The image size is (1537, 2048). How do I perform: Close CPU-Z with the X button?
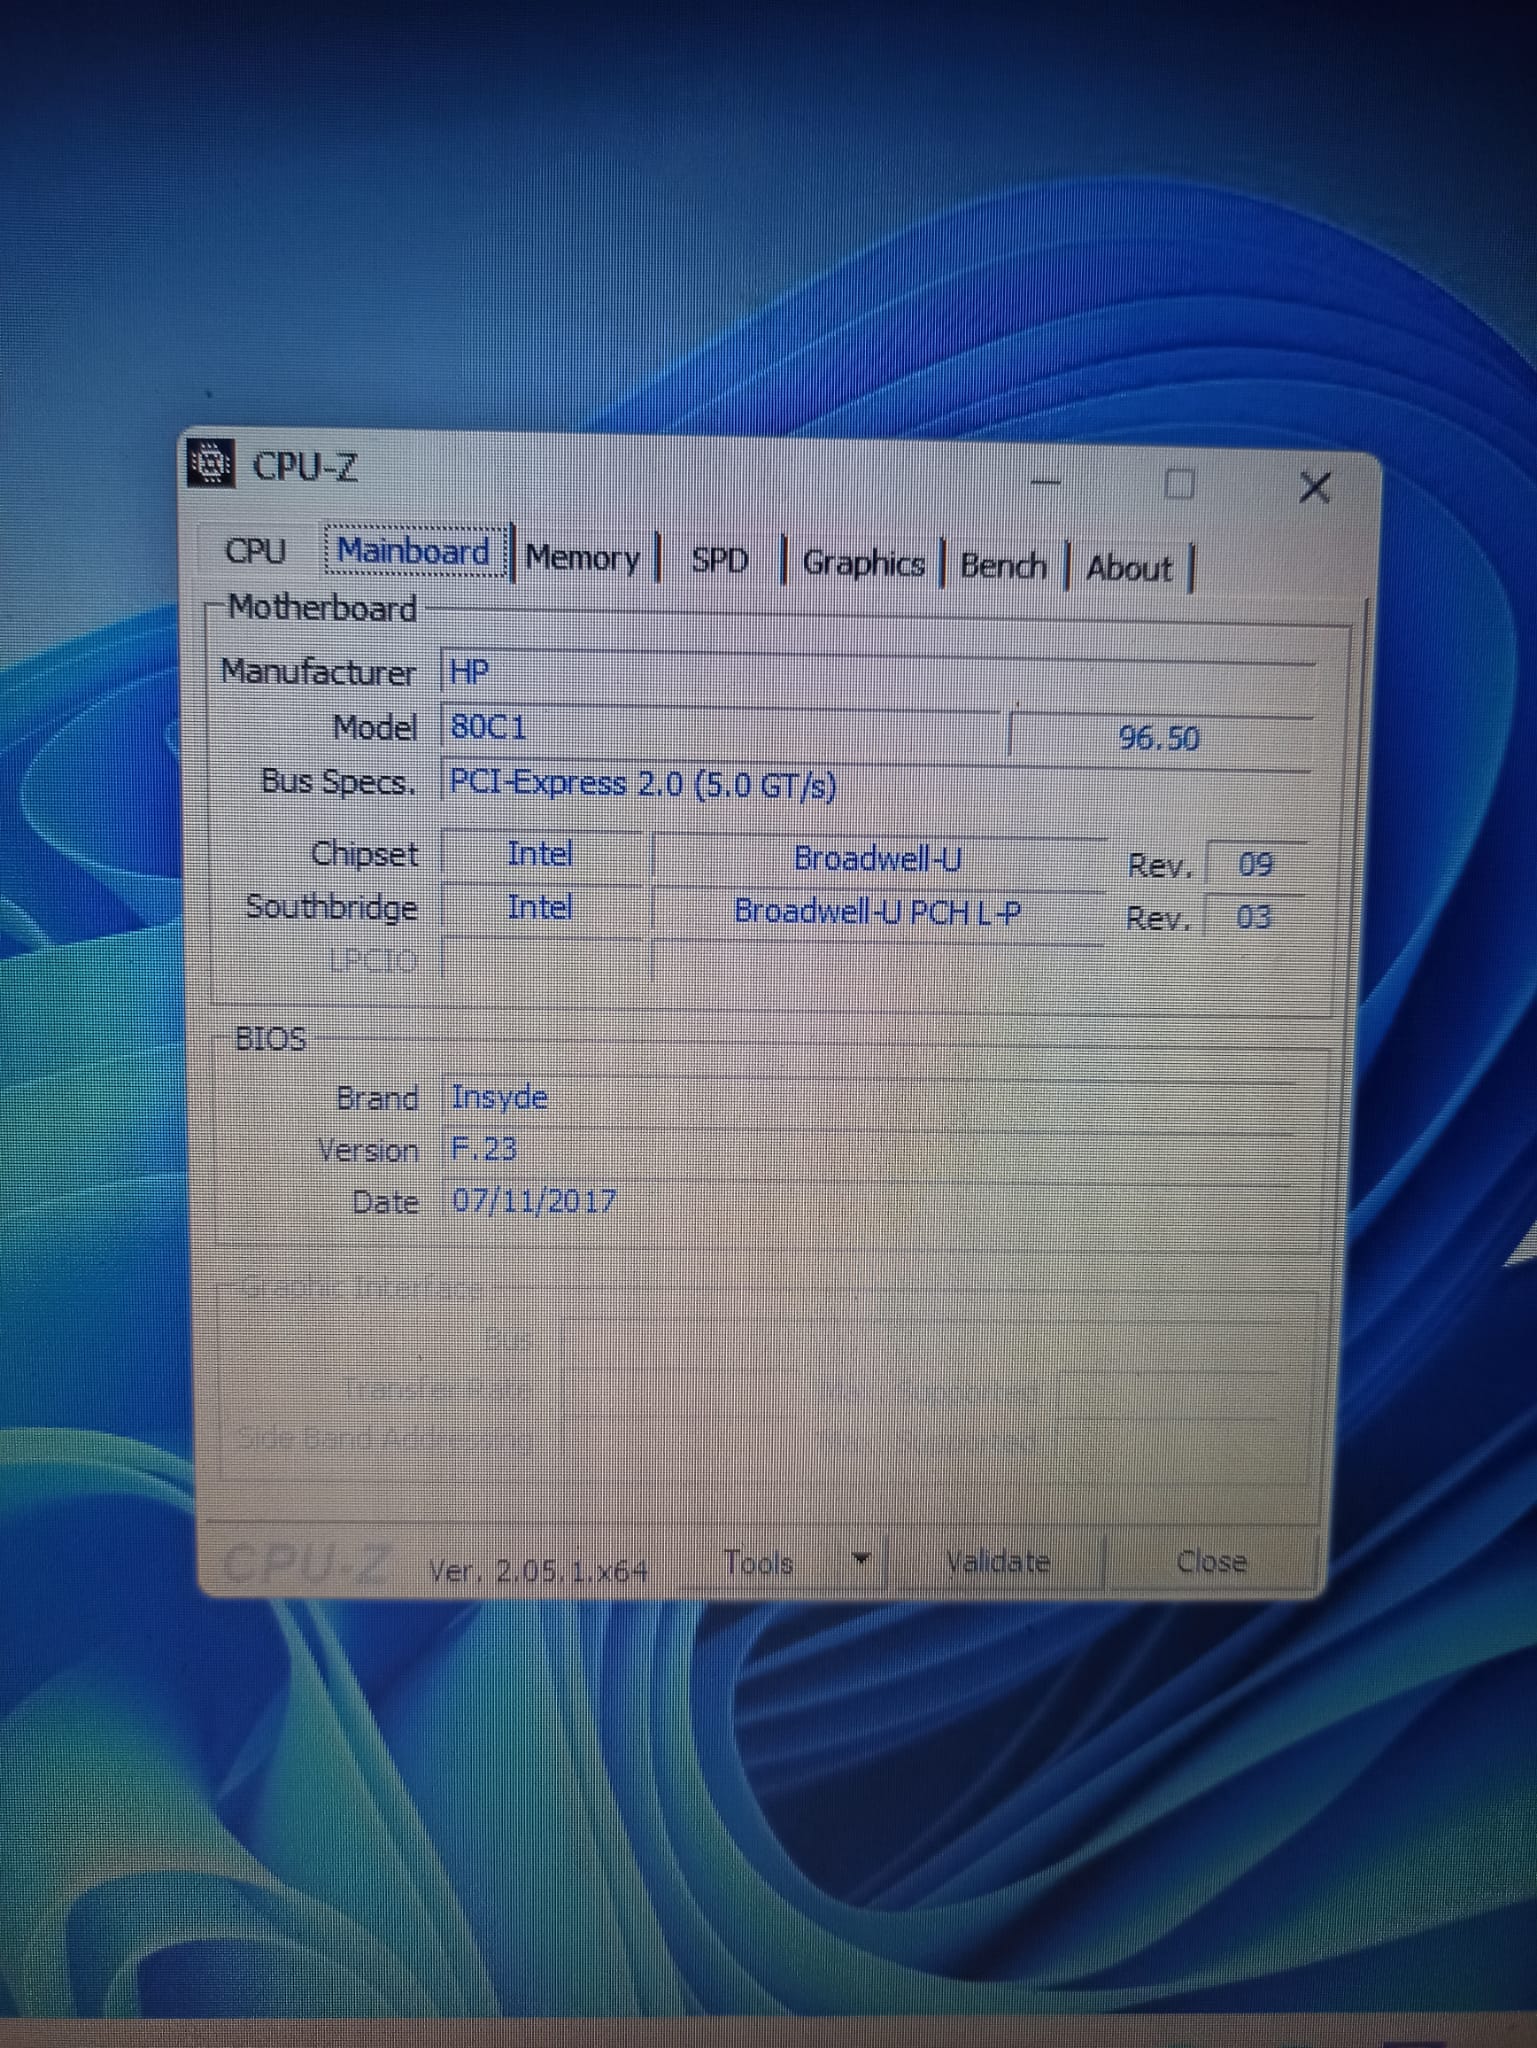[1314, 488]
